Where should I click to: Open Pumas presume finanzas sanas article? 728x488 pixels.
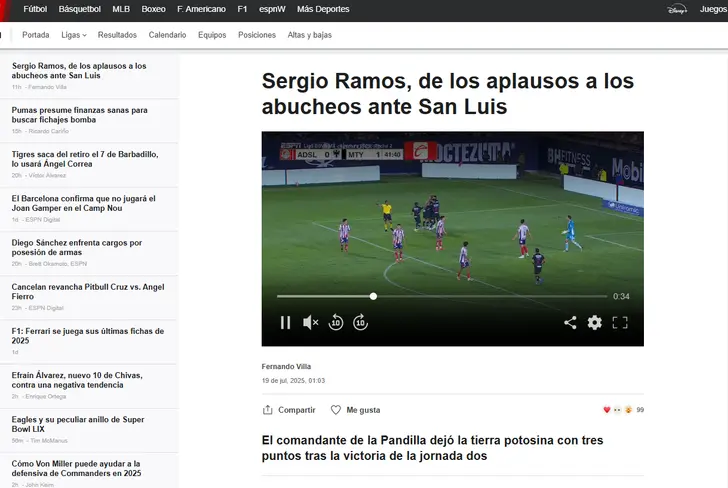coord(79,115)
